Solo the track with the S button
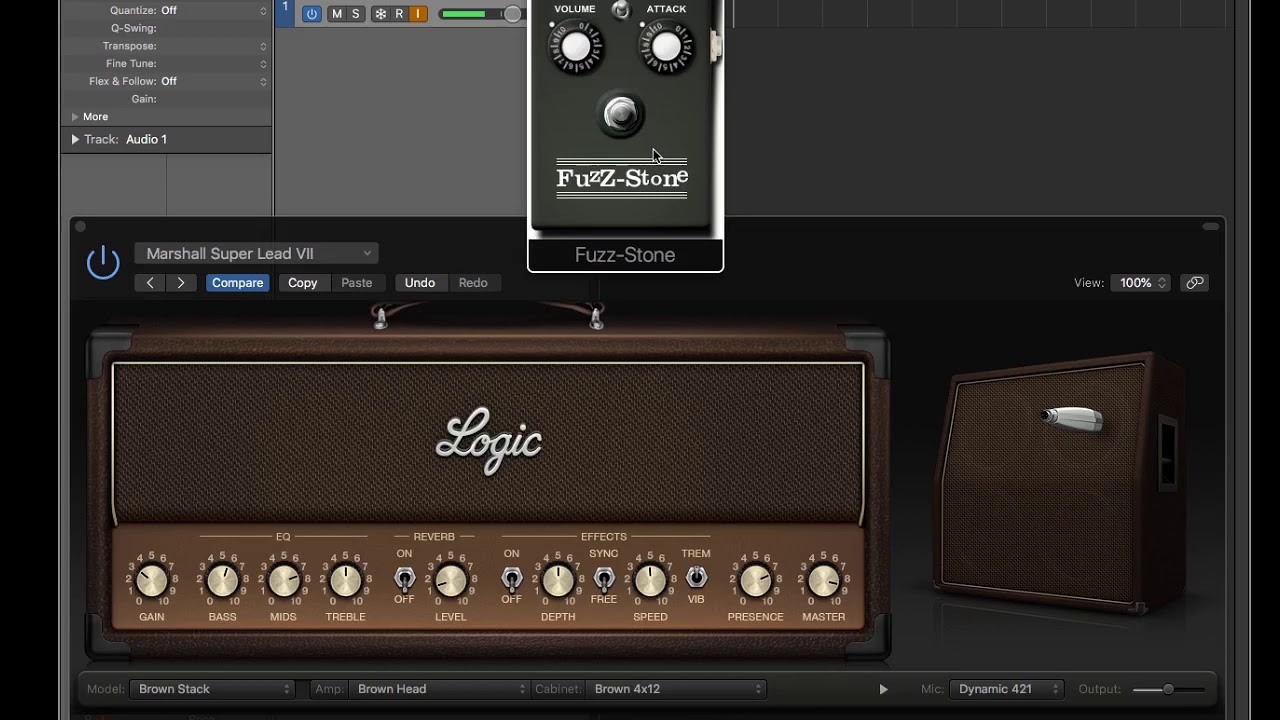The image size is (1280, 720). coord(355,14)
